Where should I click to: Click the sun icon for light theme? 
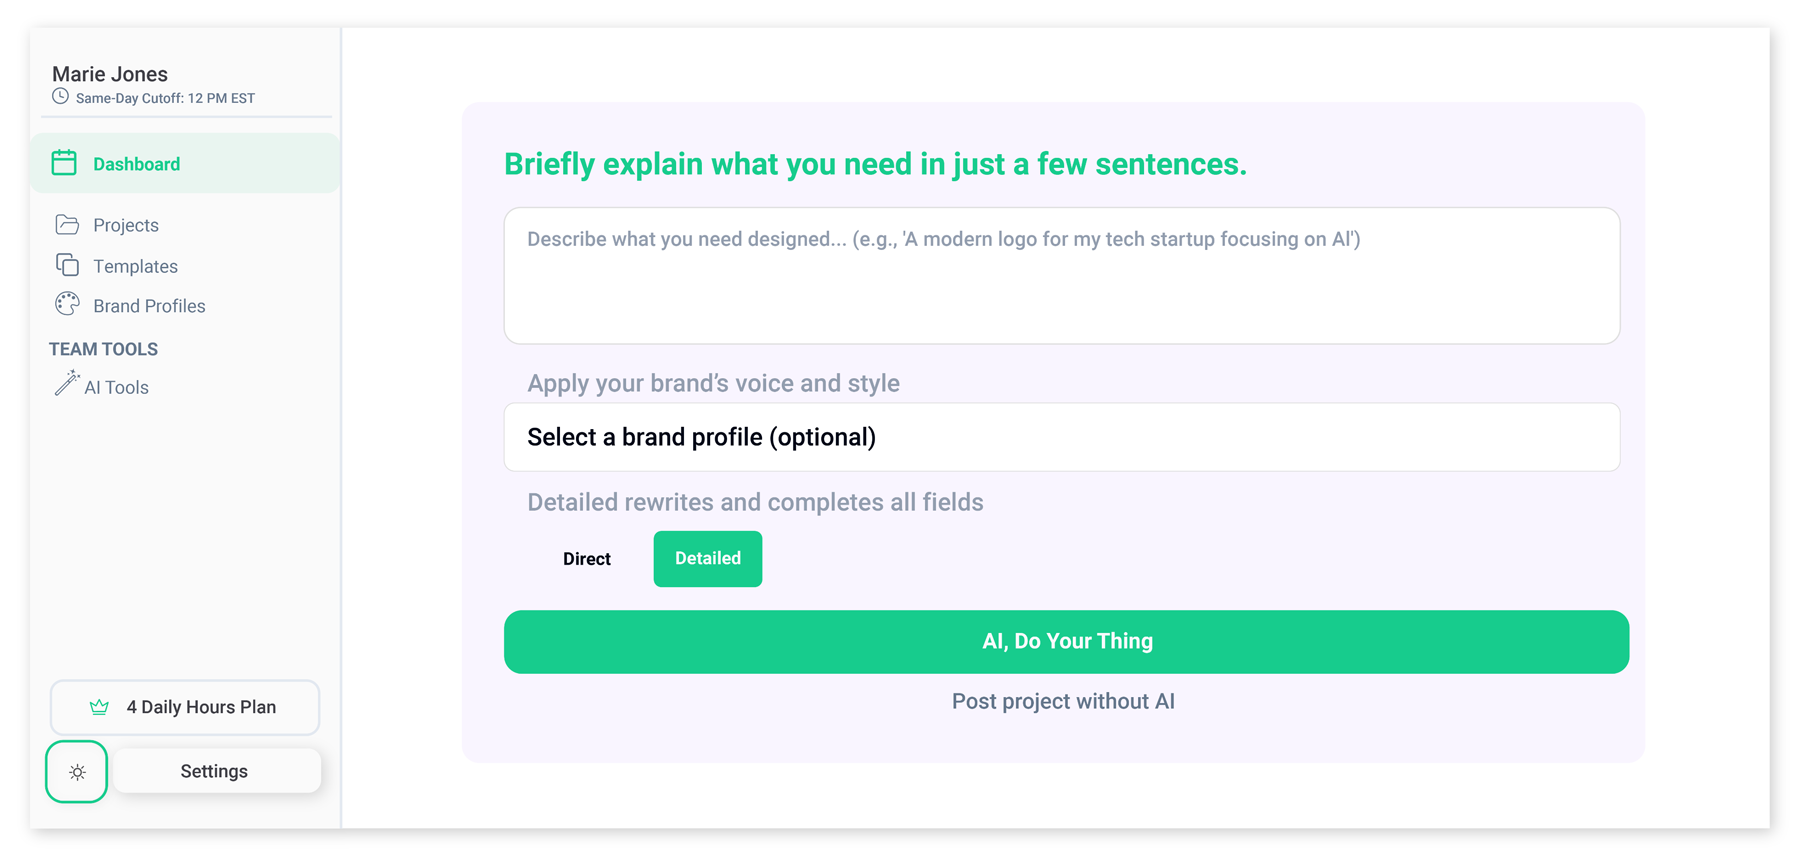[x=76, y=771]
